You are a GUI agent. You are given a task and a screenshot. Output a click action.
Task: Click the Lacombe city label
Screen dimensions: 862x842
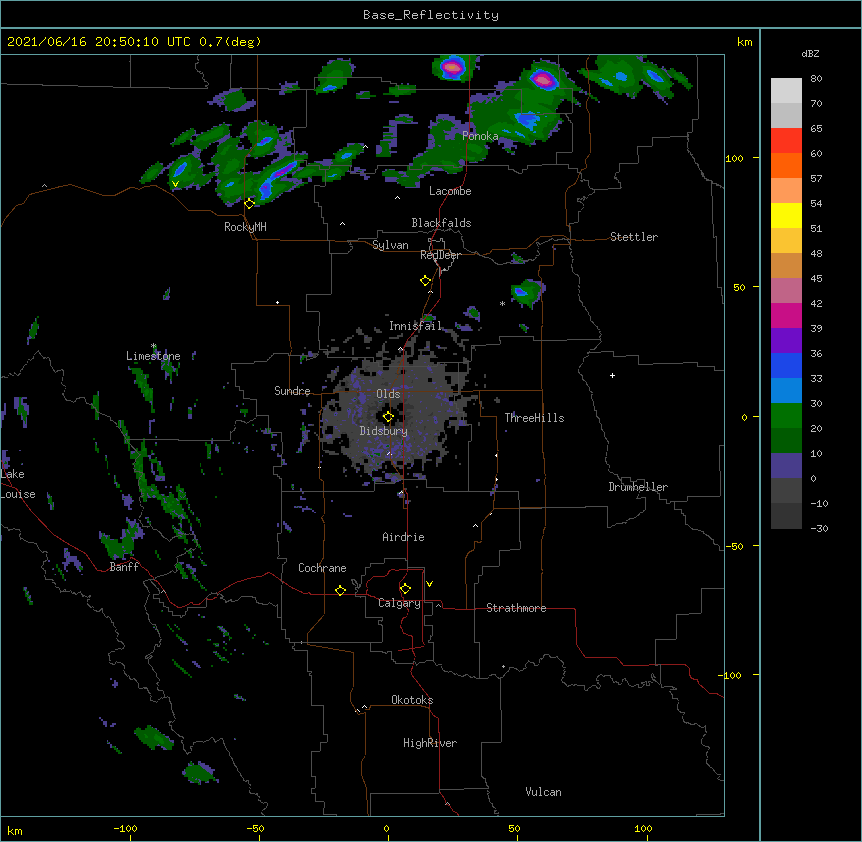click(450, 191)
